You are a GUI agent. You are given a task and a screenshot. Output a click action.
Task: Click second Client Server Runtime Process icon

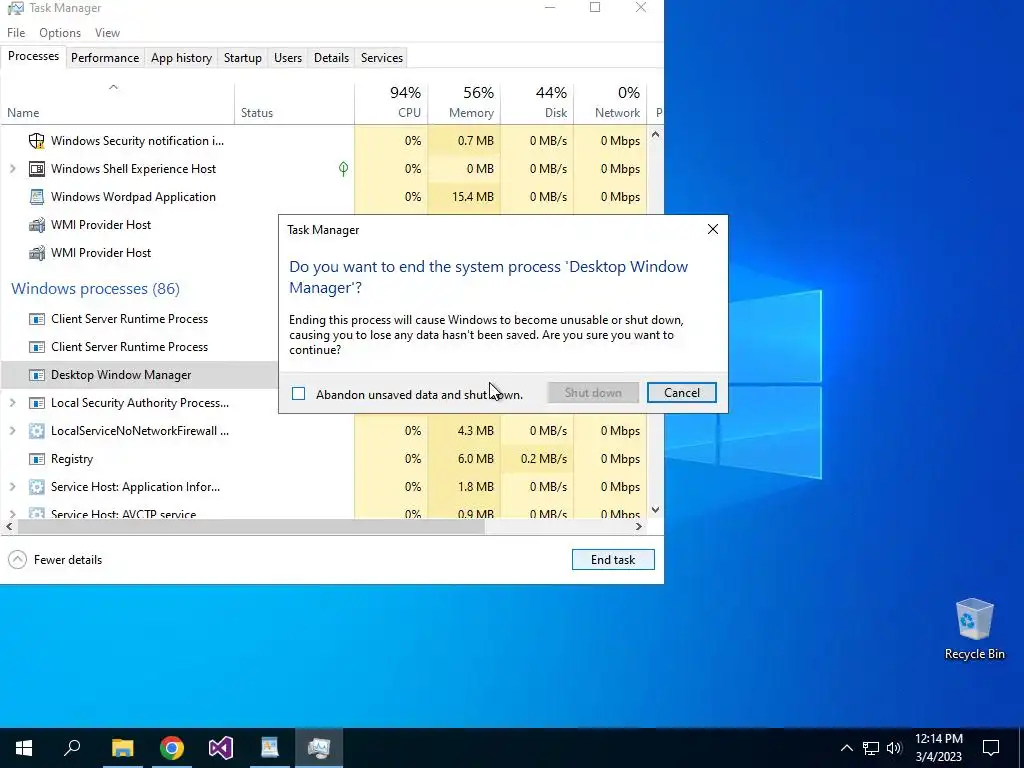pos(37,347)
